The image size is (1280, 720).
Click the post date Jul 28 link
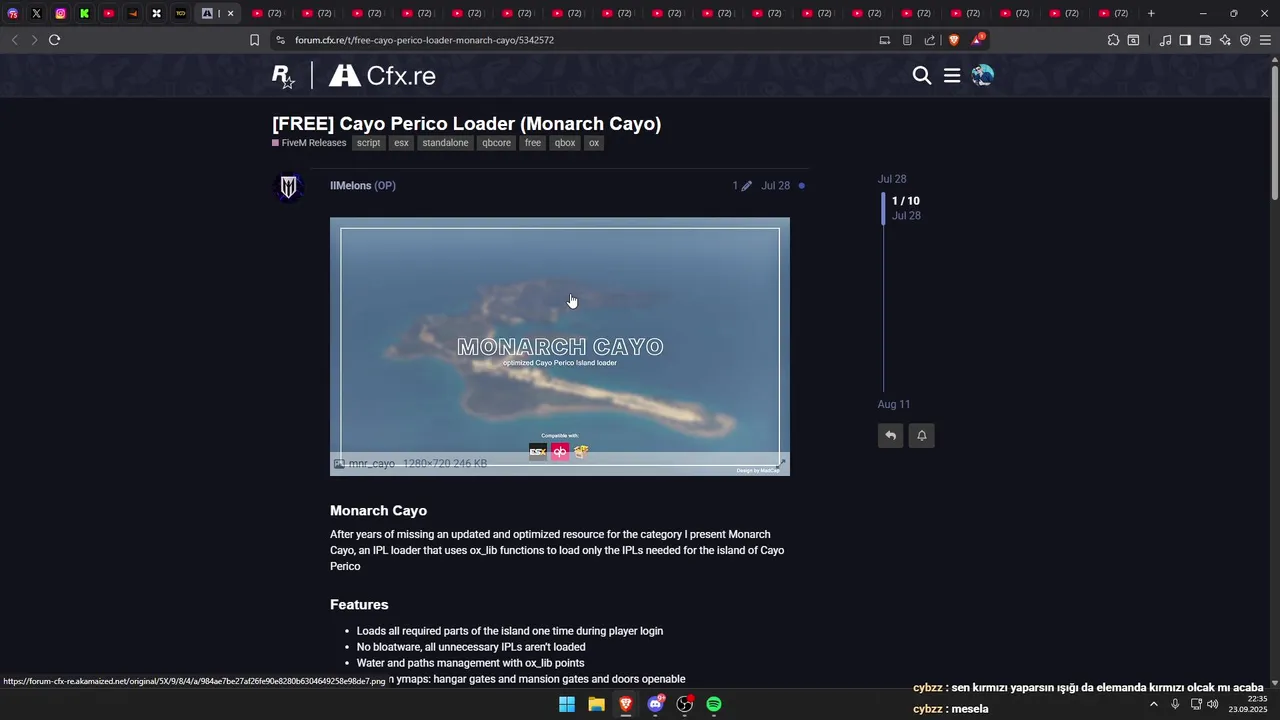click(775, 186)
